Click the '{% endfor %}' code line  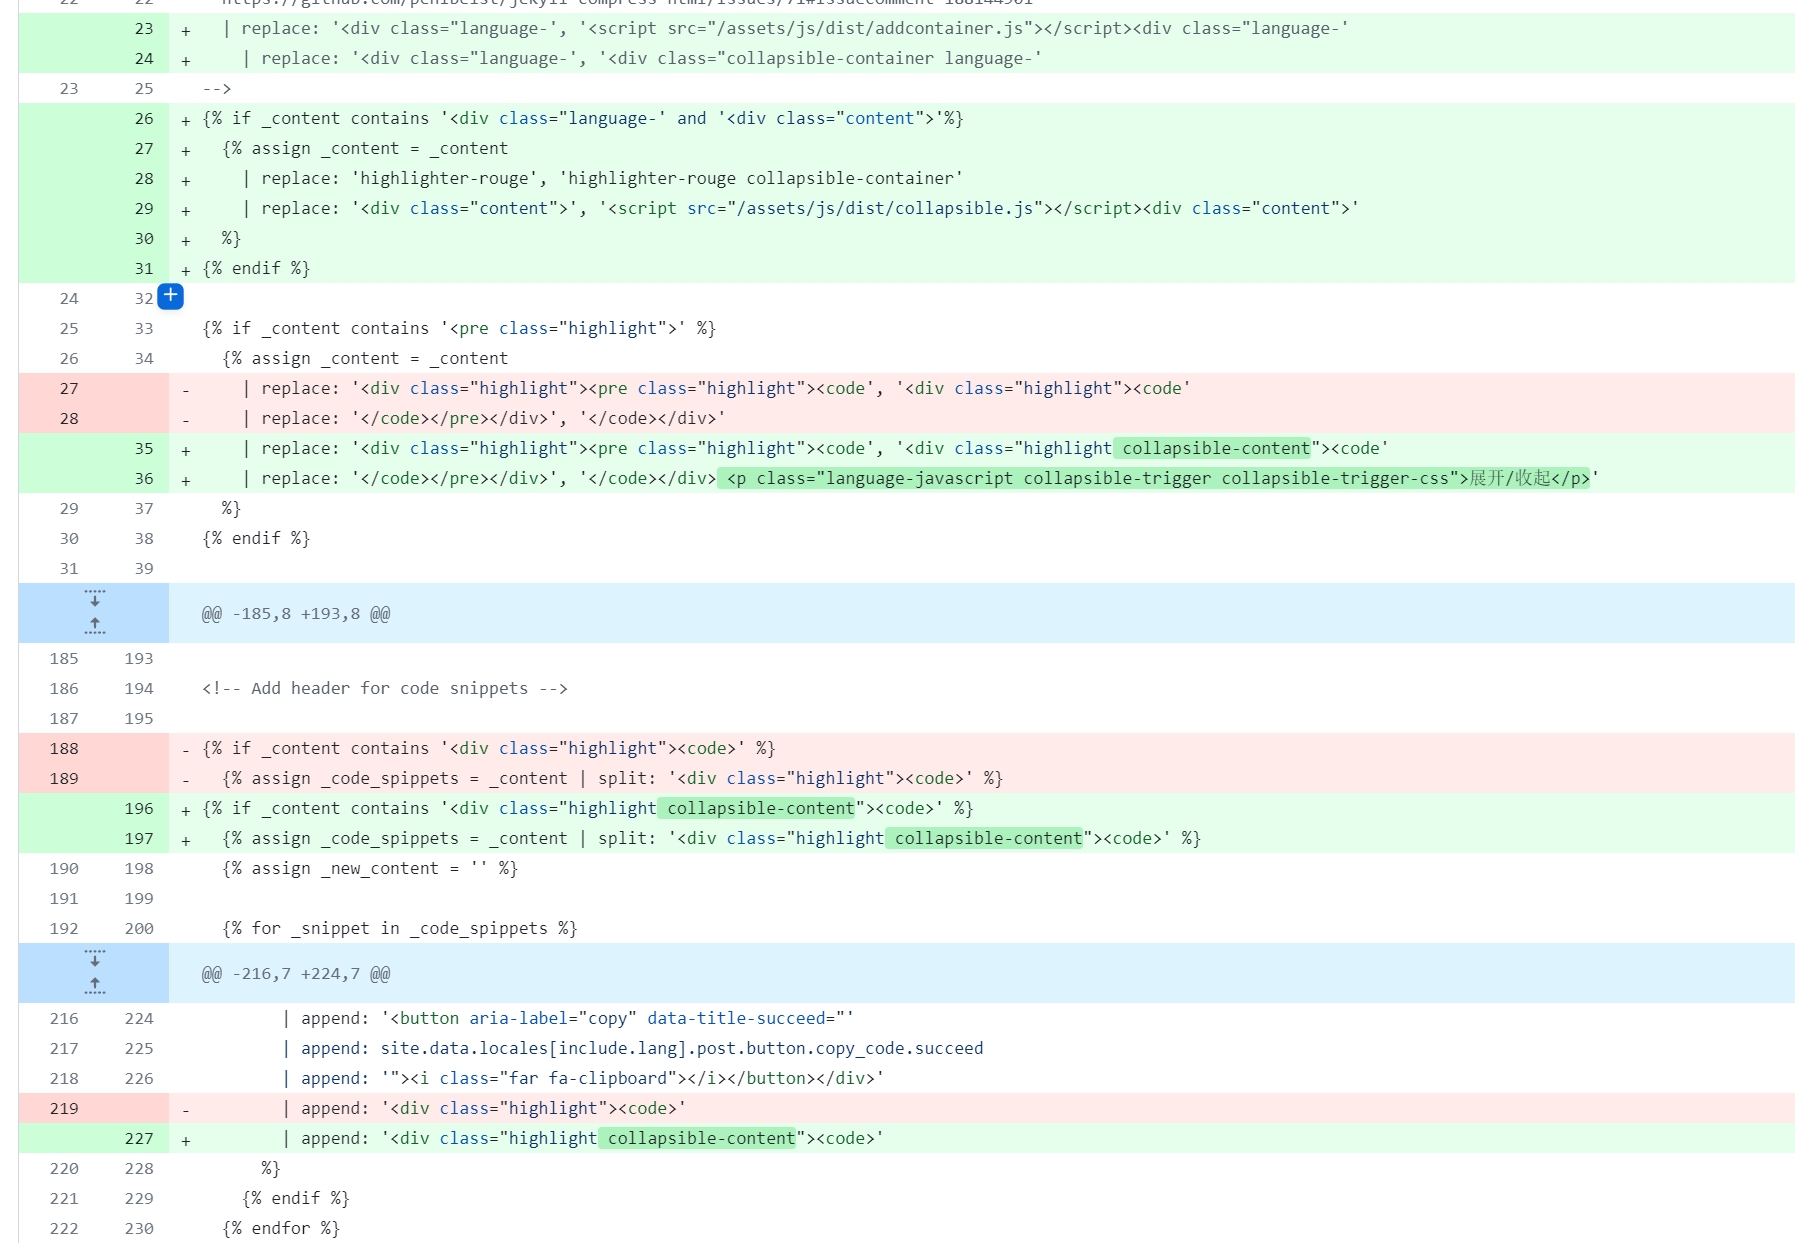click(x=281, y=1228)
